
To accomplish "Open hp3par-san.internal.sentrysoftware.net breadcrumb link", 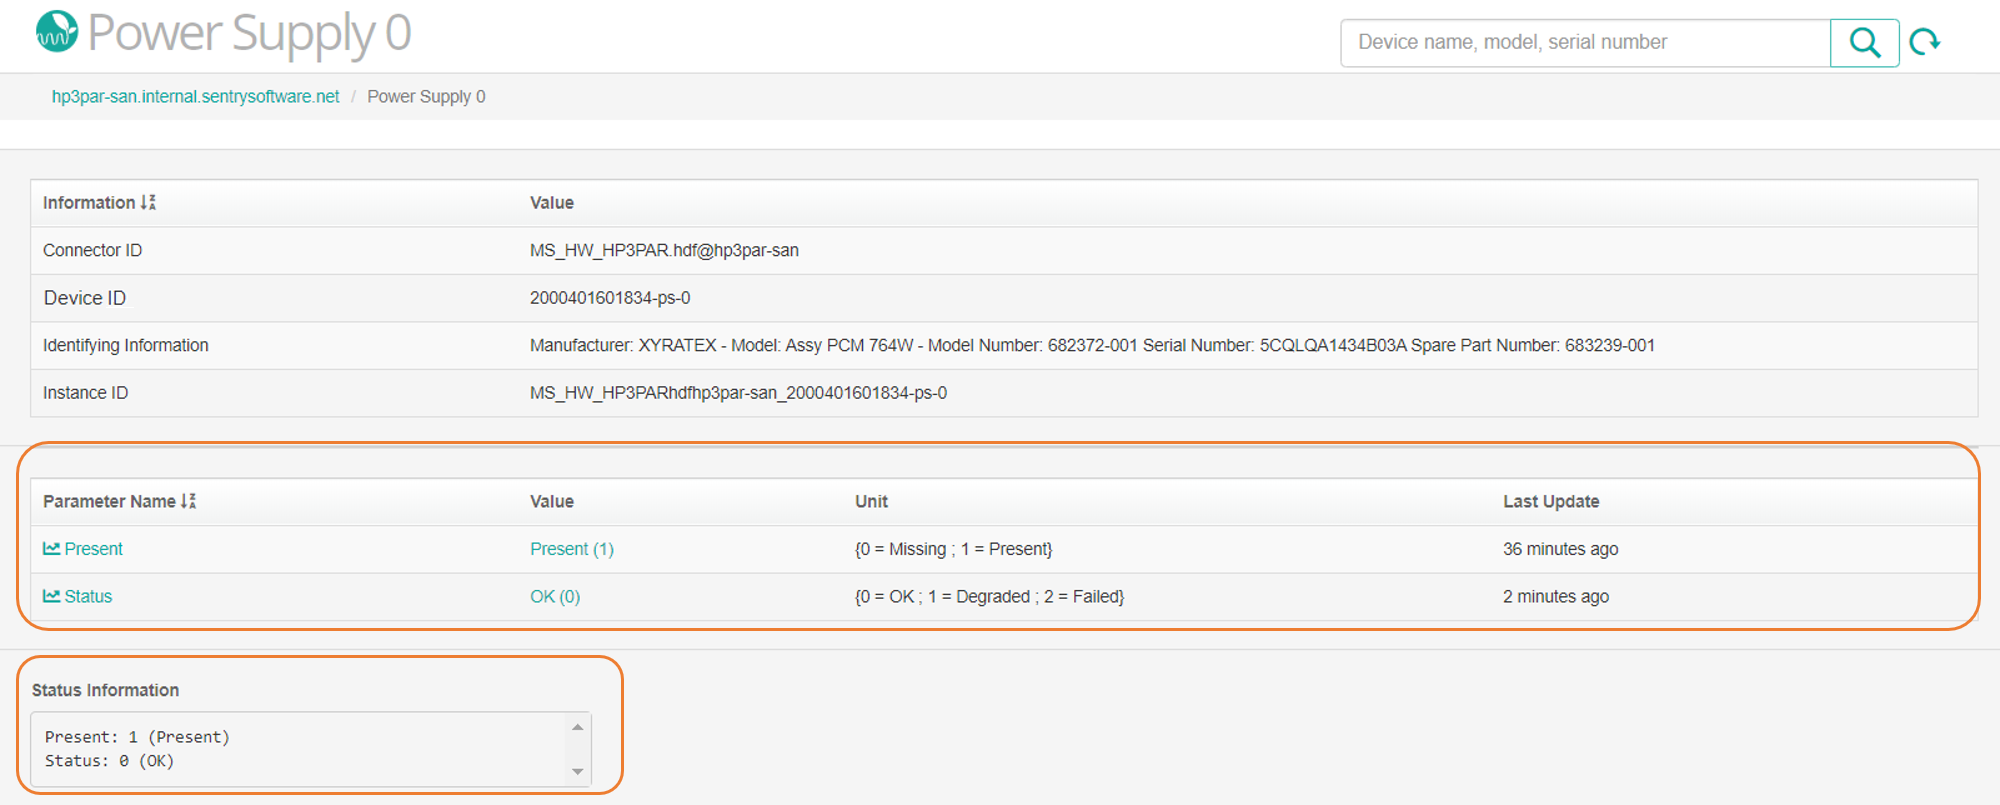I will [x=195, y=97].
